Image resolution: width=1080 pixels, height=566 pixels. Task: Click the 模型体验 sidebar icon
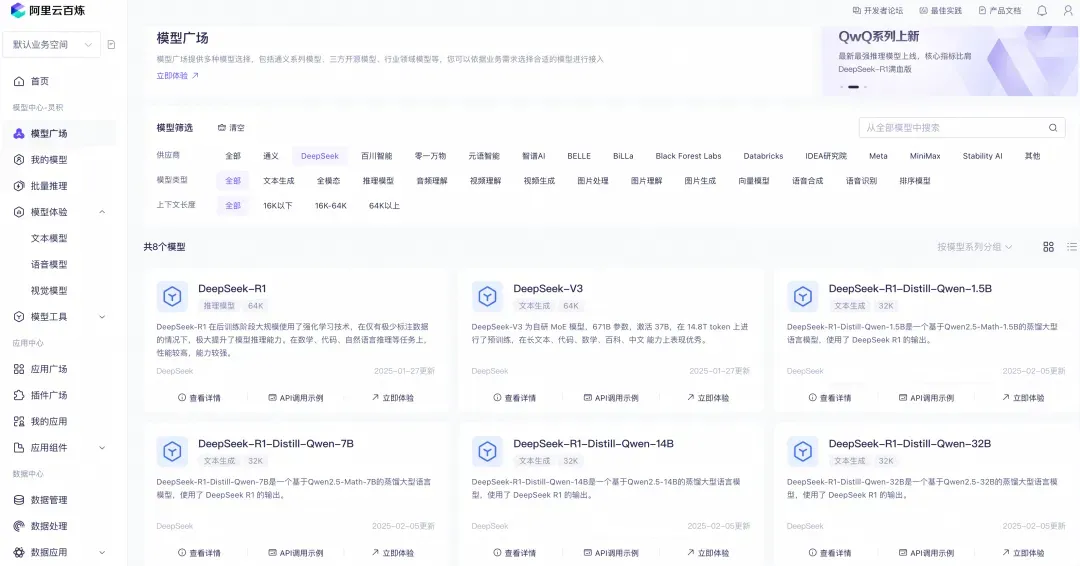(19, 212)
